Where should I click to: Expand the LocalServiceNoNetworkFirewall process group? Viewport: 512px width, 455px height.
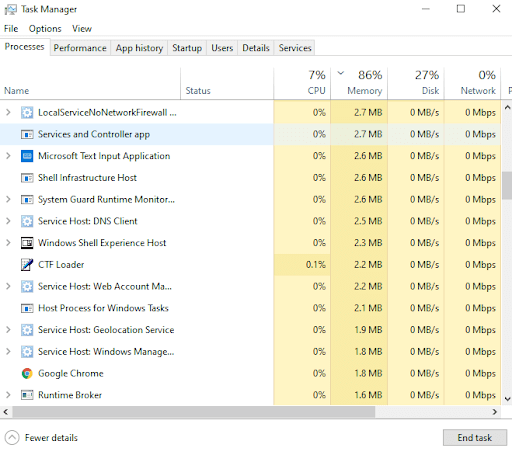8,113
